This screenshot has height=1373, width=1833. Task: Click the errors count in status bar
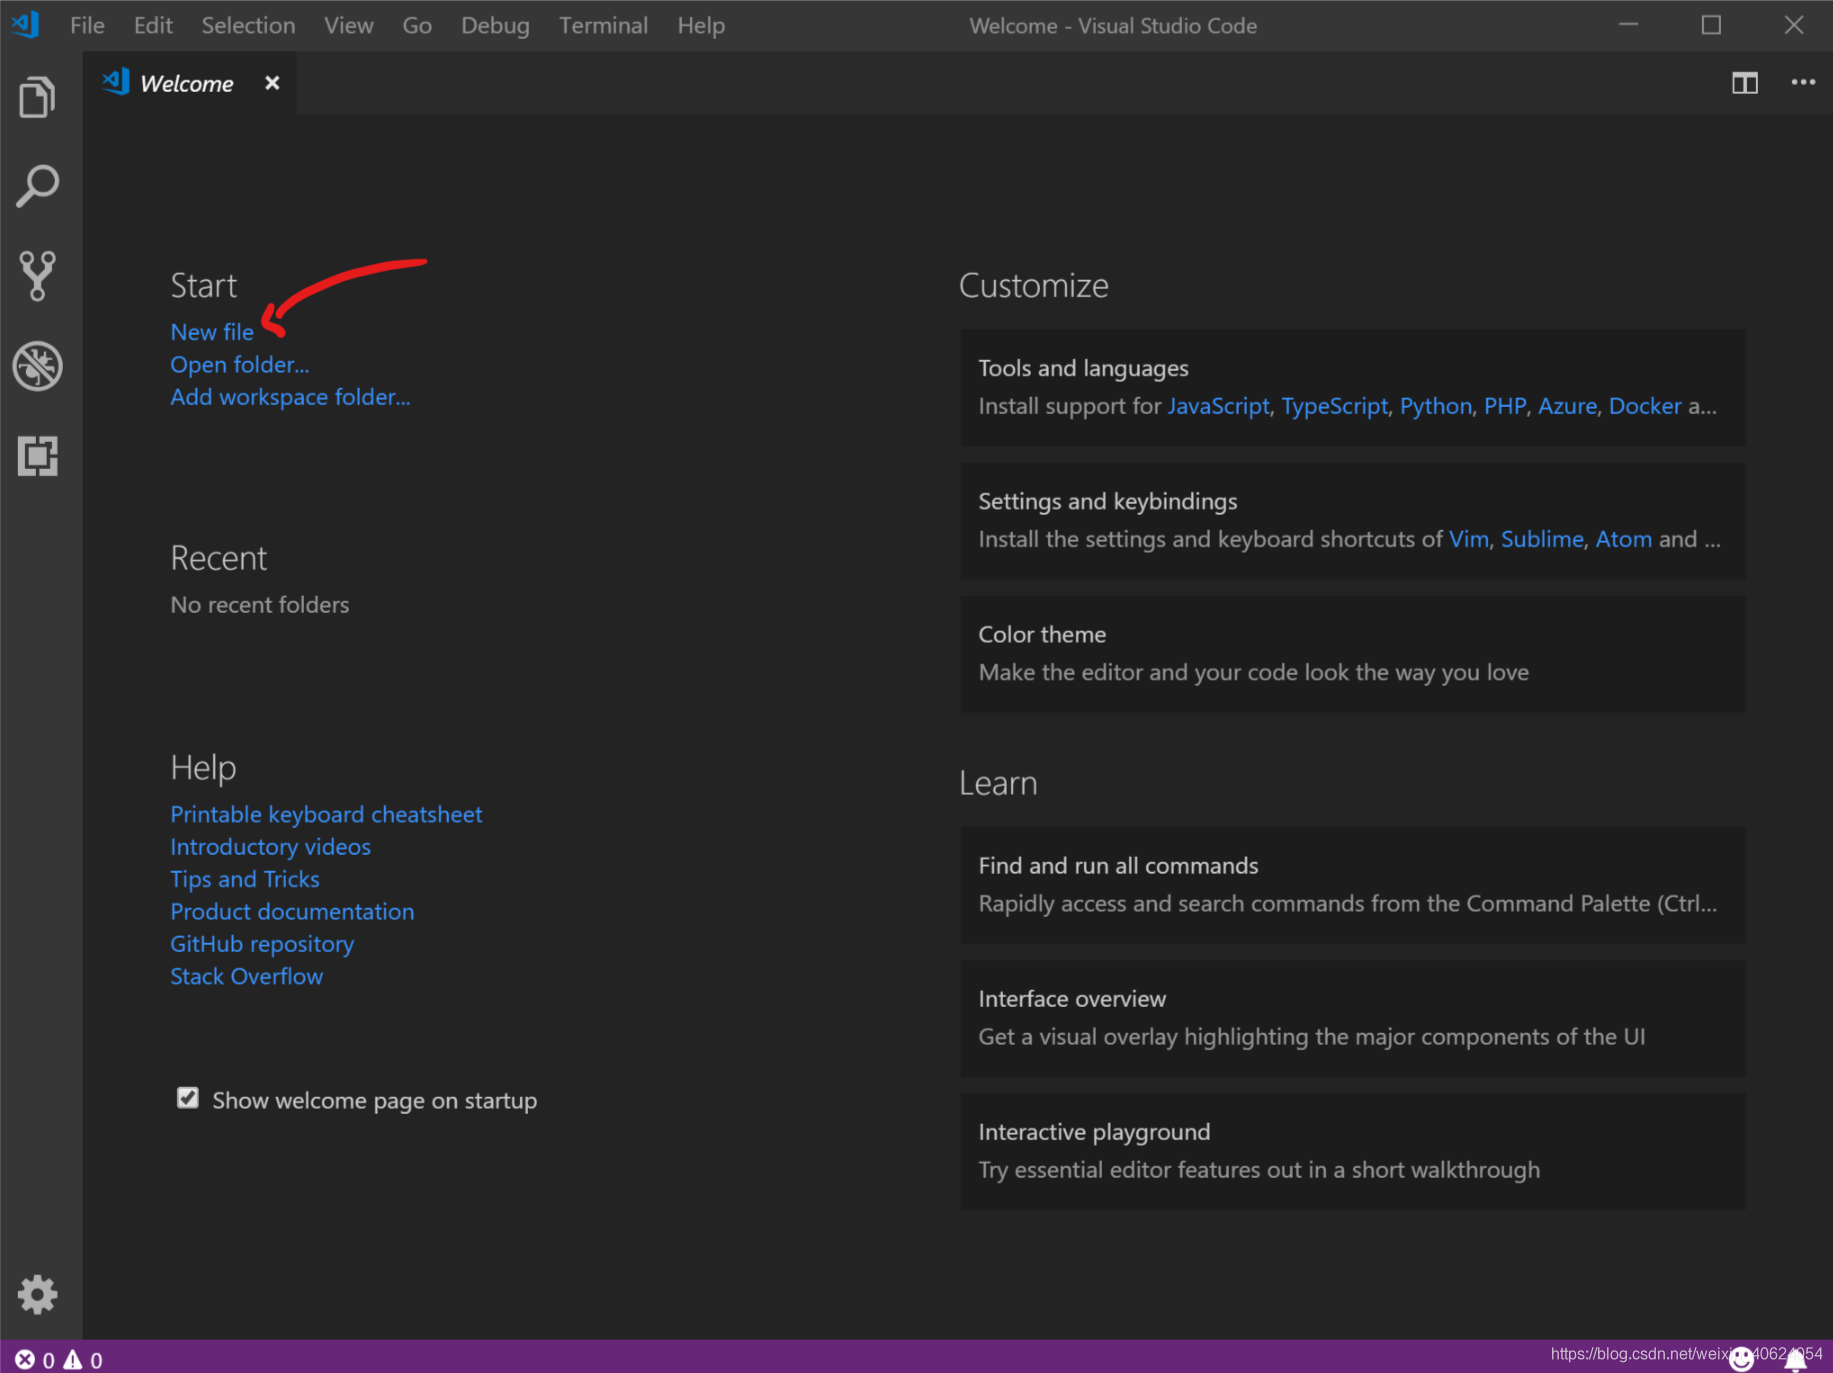(x=35, y=1360)
